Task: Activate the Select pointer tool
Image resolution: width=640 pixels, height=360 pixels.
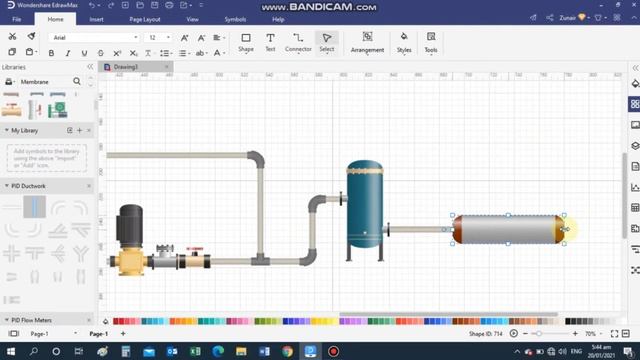Action: click(x=327, y=42)
